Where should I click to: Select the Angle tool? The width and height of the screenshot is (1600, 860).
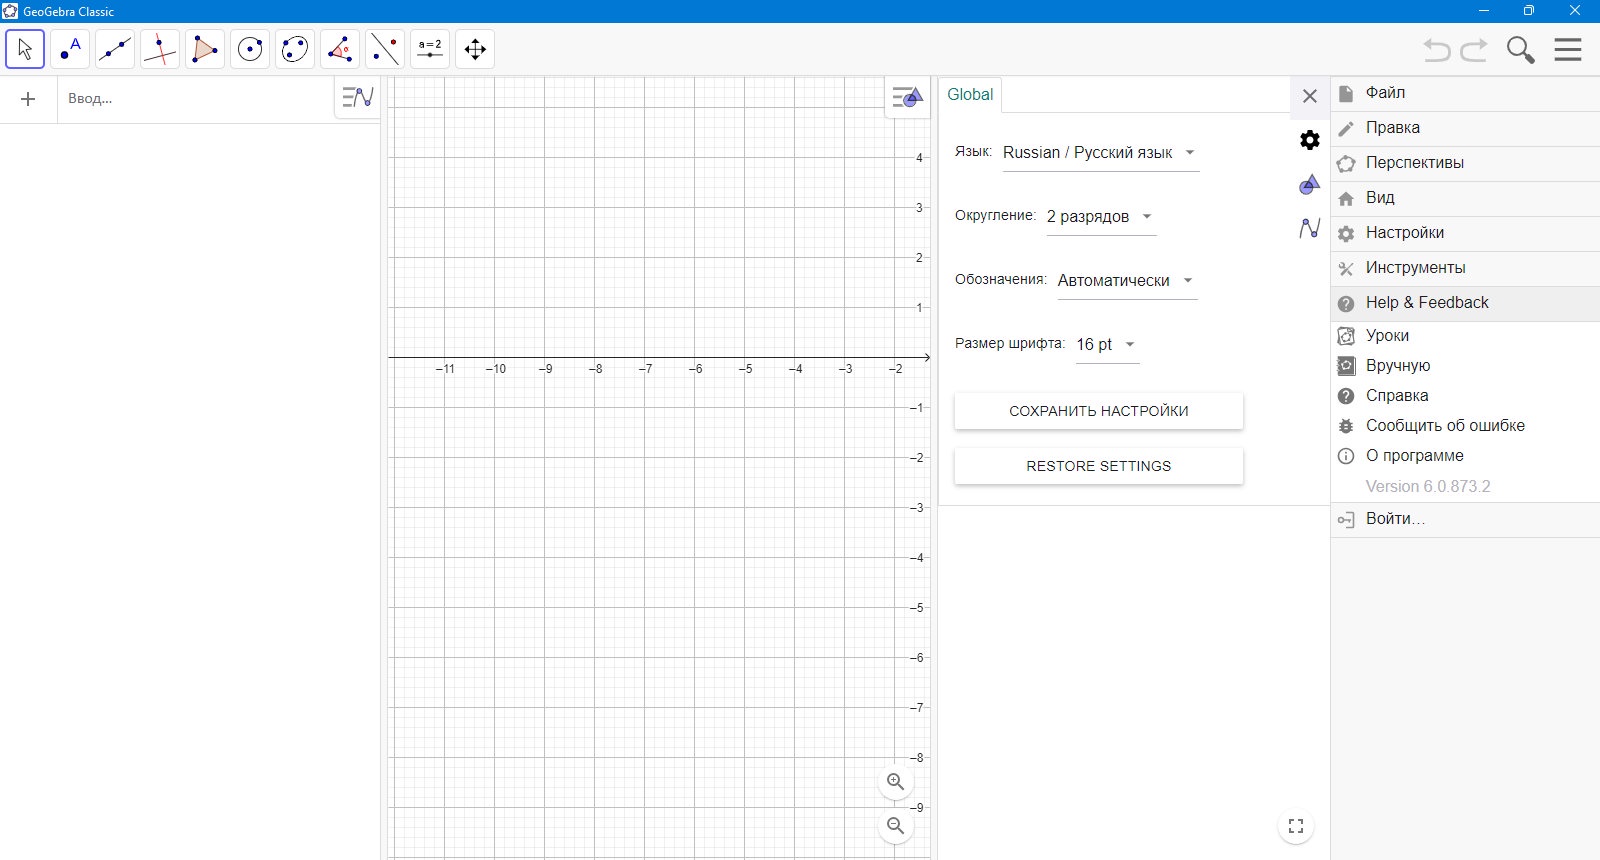tap(340, 49)
